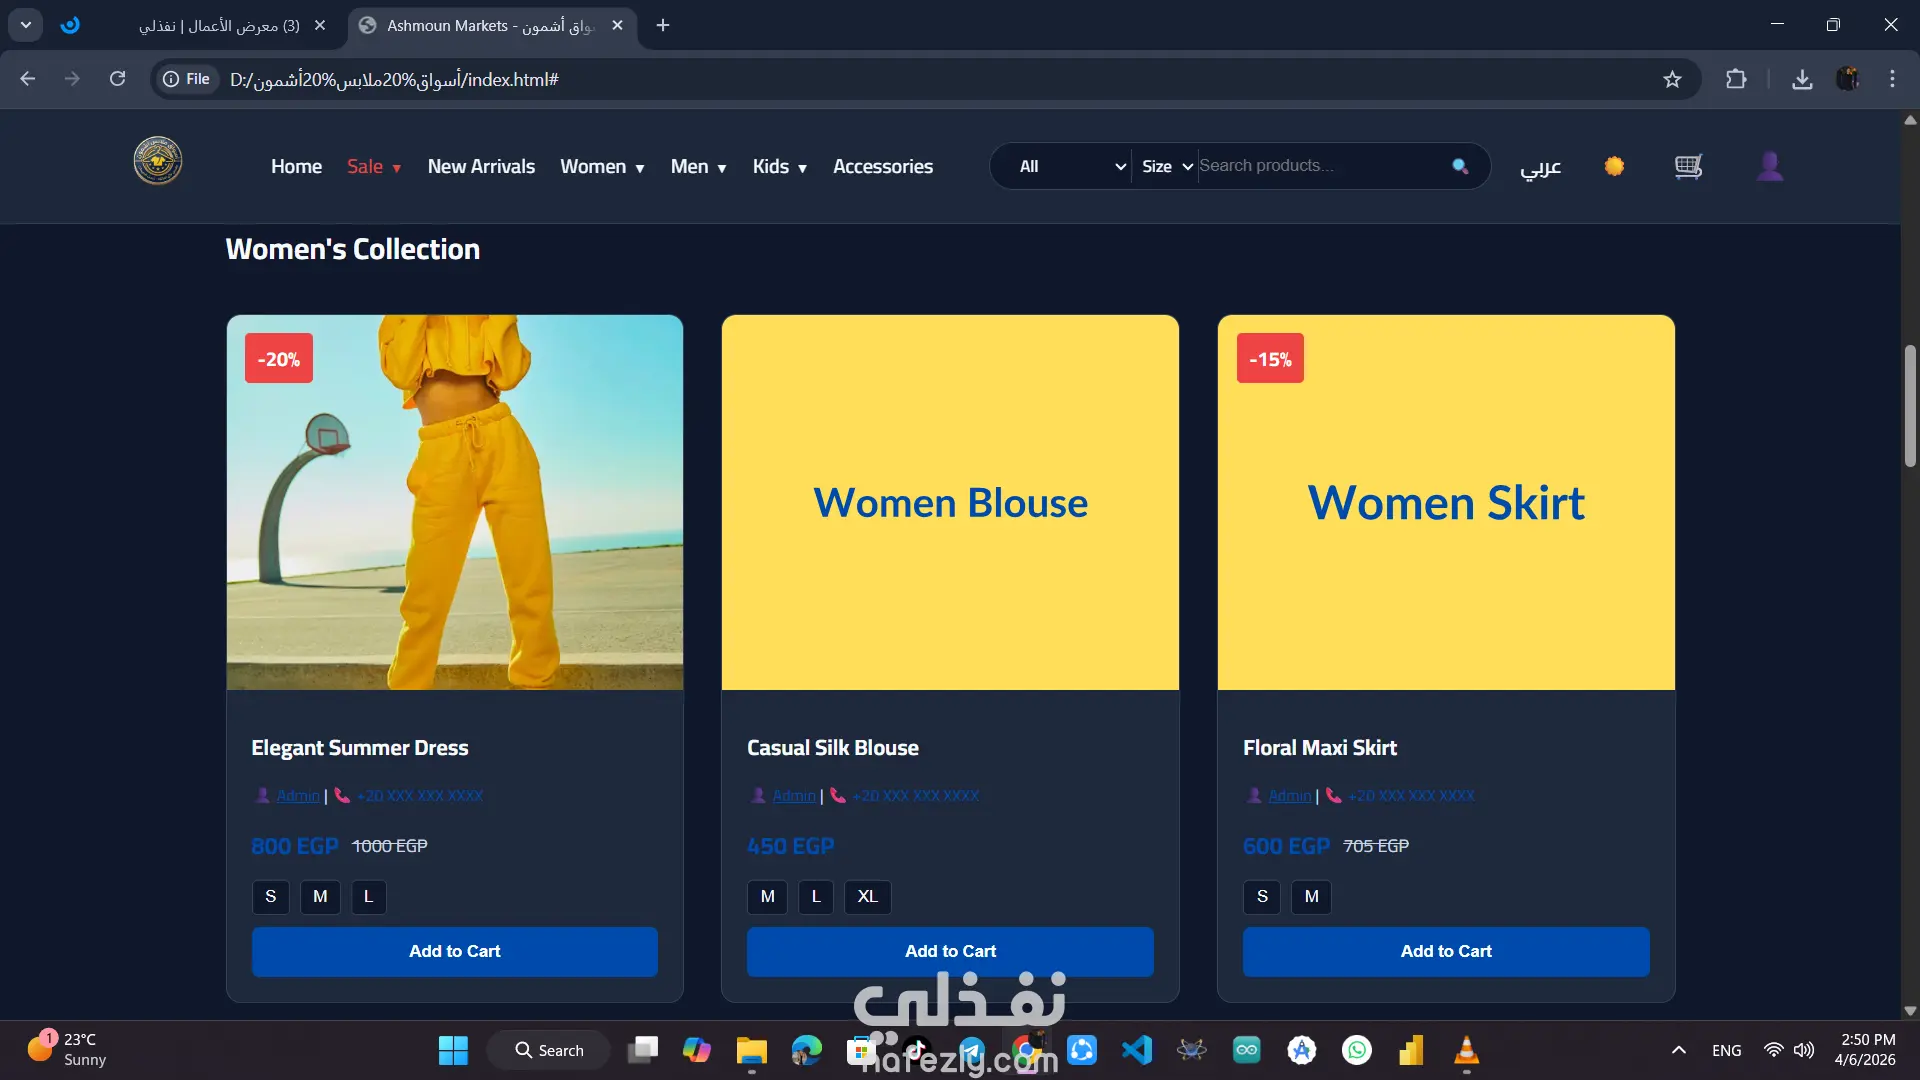Open browser extensions puzzle icon
Screen dimensions: 1920x1080
coord(1736,79)
